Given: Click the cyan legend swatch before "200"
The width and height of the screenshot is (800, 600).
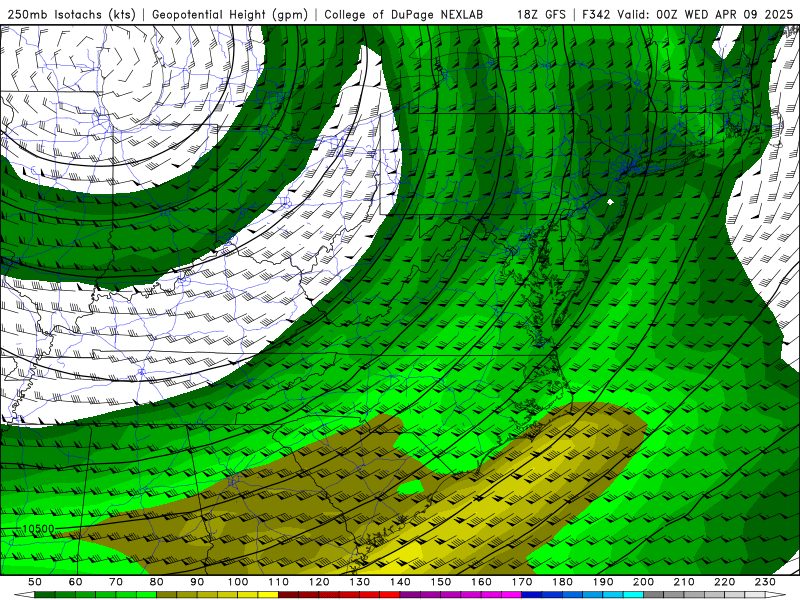Looking at the screenshot, I should click(x=633, y=595).
